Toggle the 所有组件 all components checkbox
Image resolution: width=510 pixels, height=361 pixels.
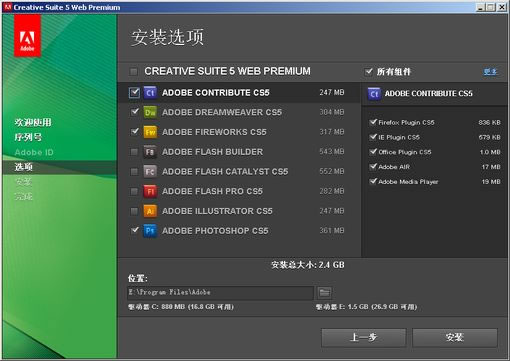coord(368,71)
